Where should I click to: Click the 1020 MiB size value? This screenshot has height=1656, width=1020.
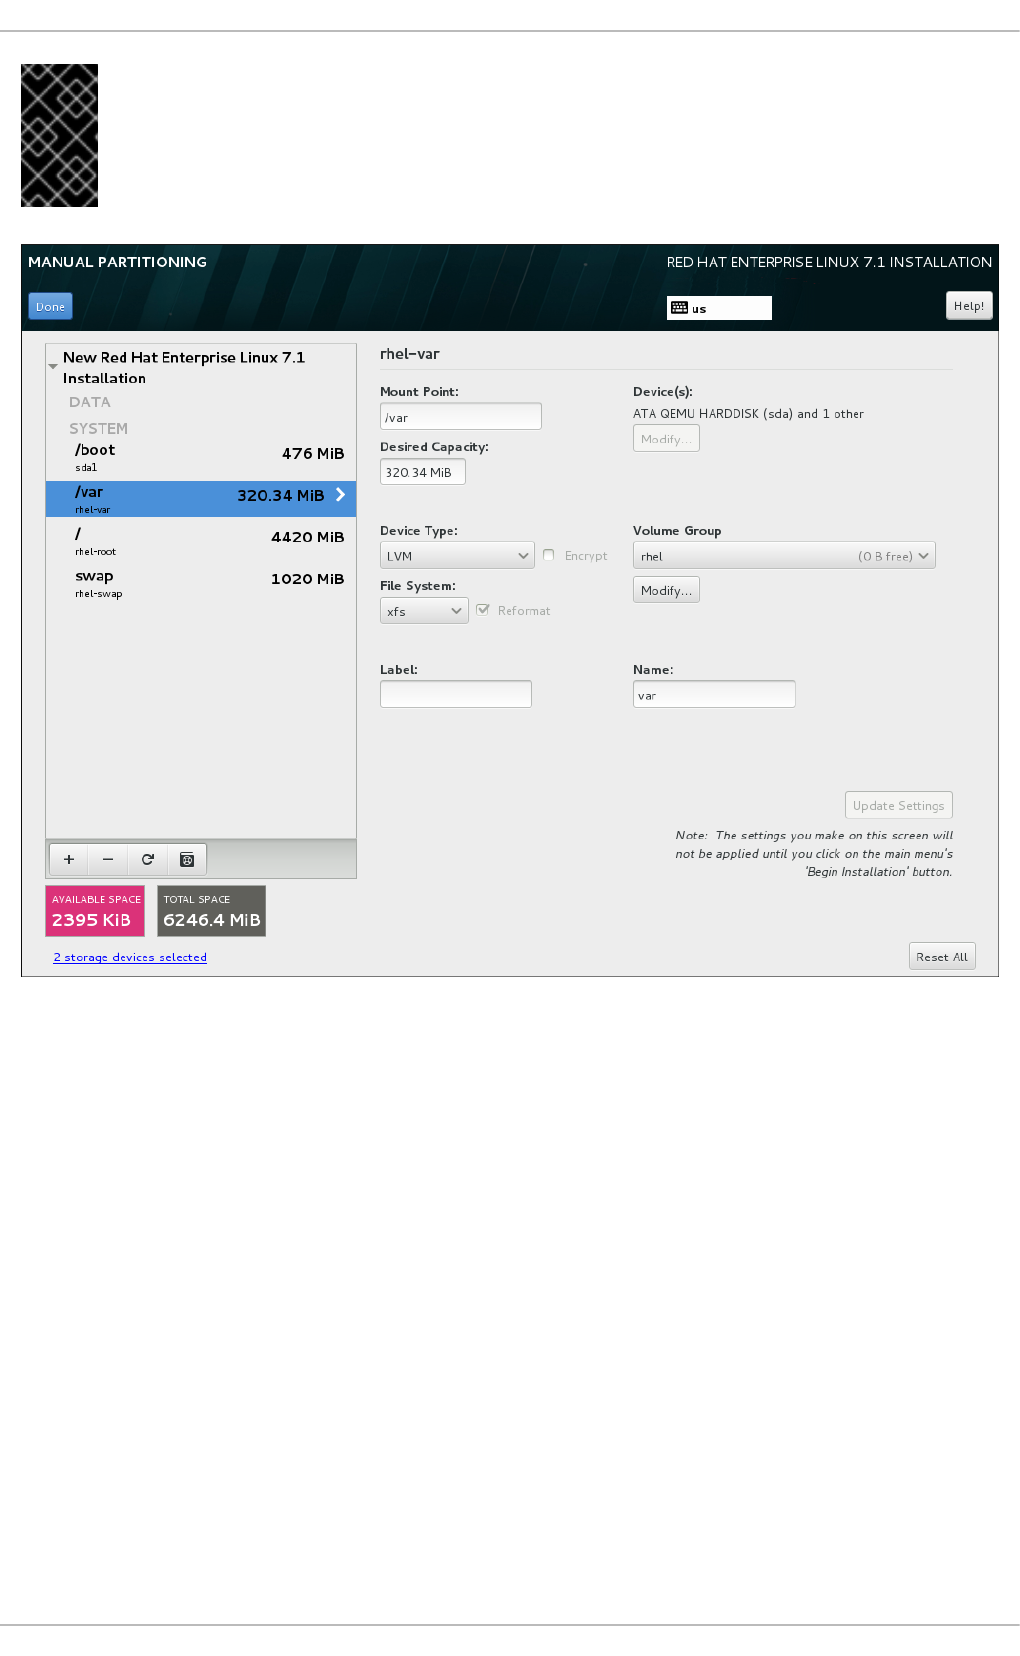click(x=307, y=579)
